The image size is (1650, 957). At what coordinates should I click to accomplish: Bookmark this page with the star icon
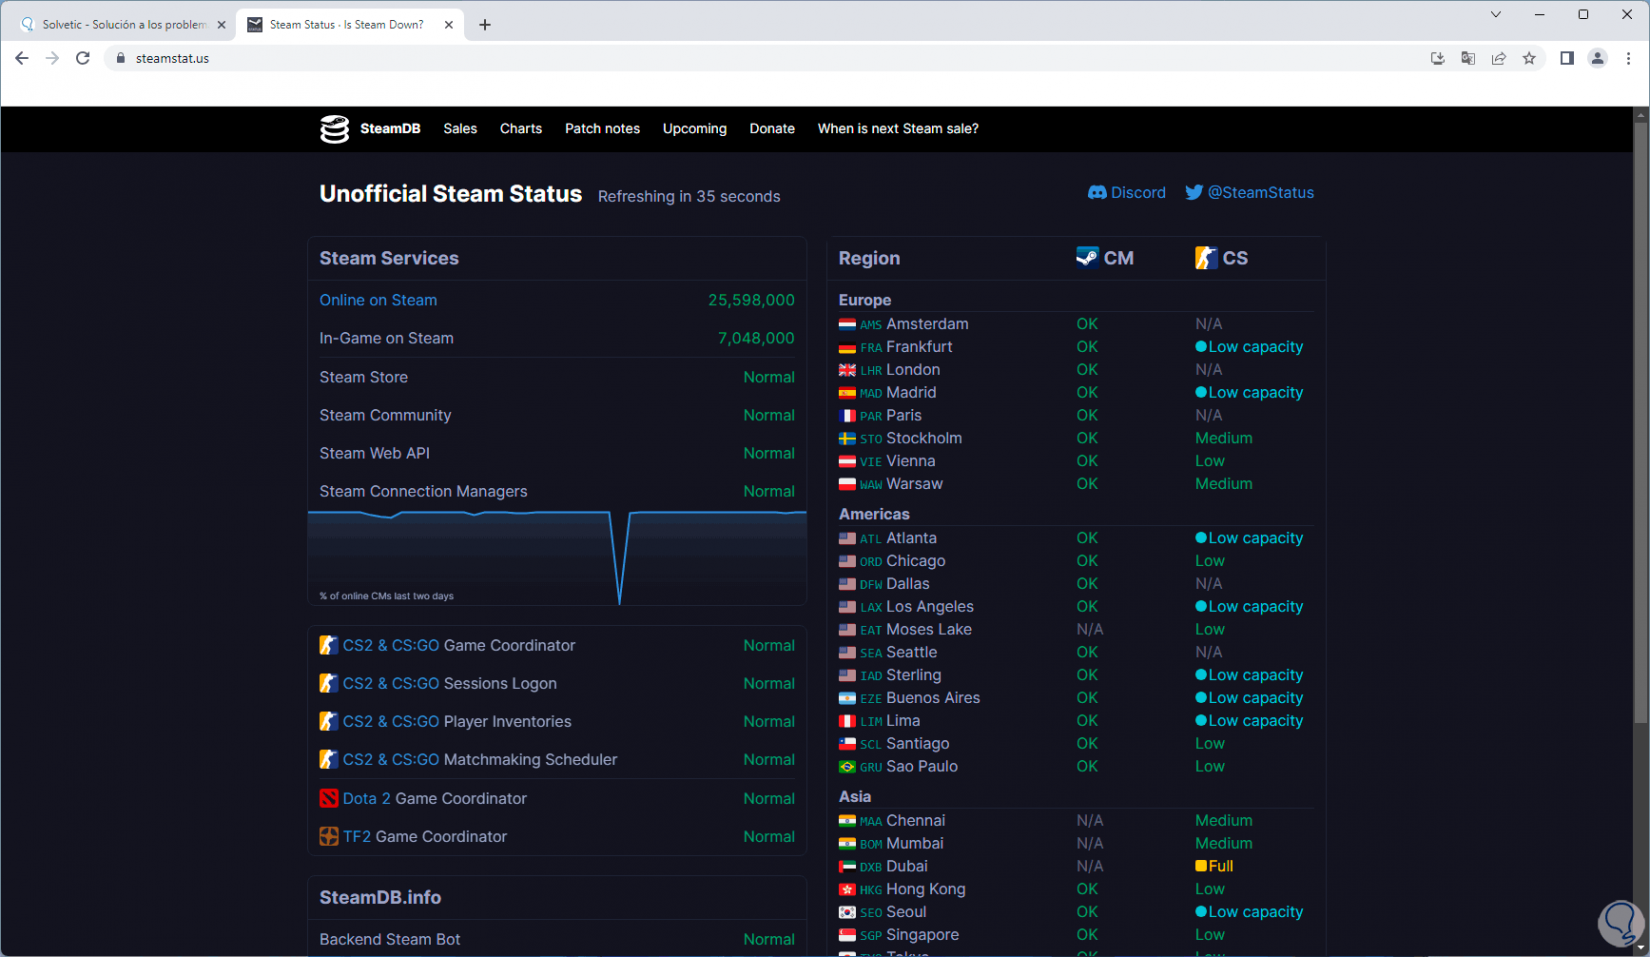coord(1529,58)
